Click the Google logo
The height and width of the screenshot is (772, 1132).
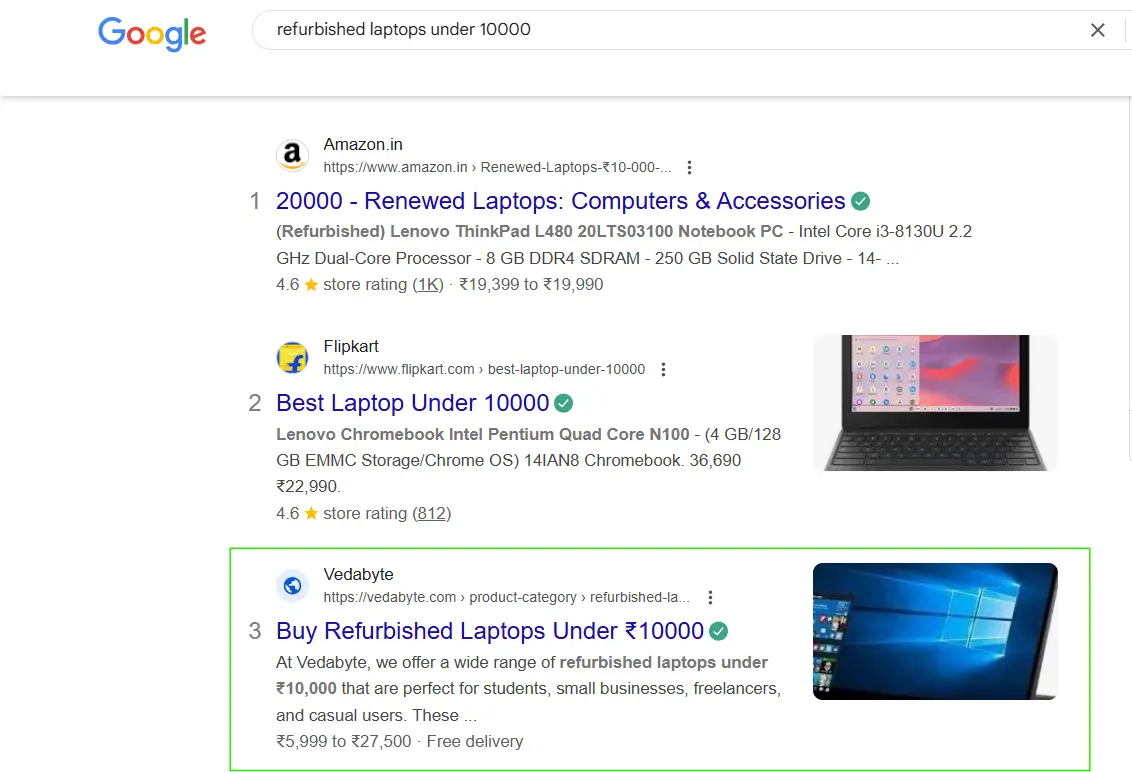pyautogui.click(x=152, y=33)
